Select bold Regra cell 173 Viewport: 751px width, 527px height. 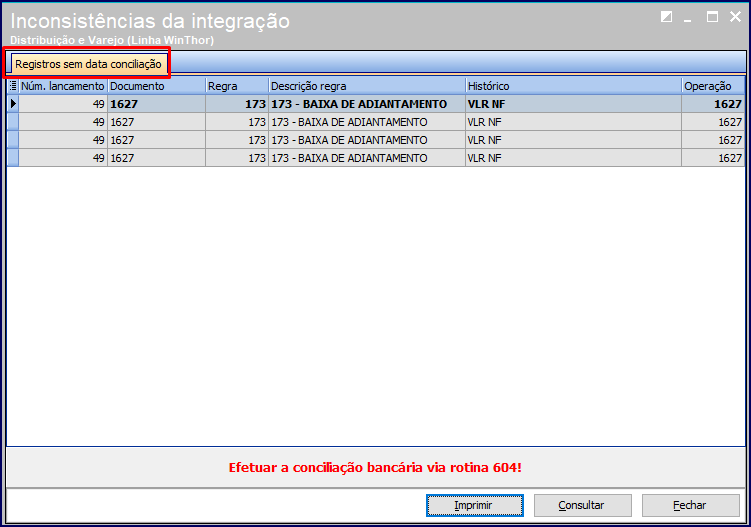click(x=237, y=104)
